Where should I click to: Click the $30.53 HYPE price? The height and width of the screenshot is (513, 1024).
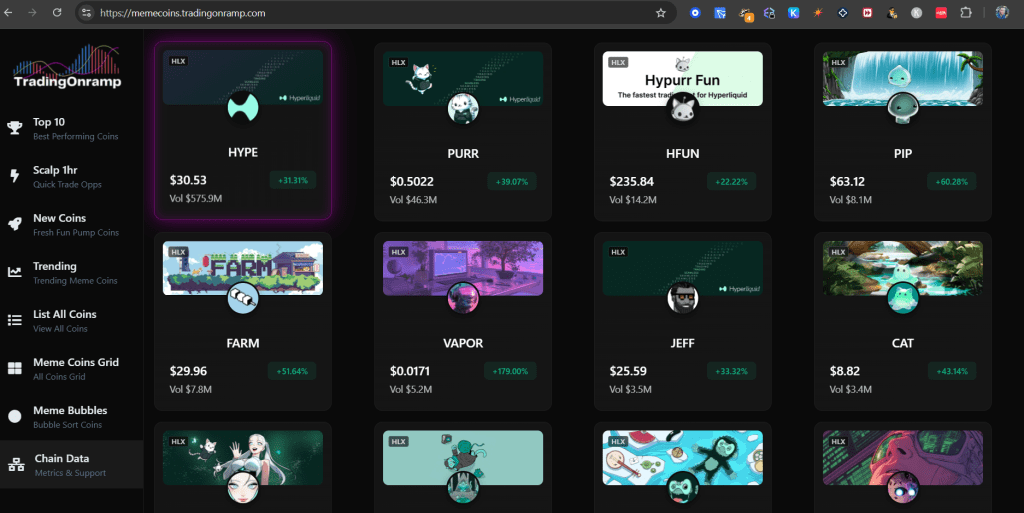[x=188, y=180]
